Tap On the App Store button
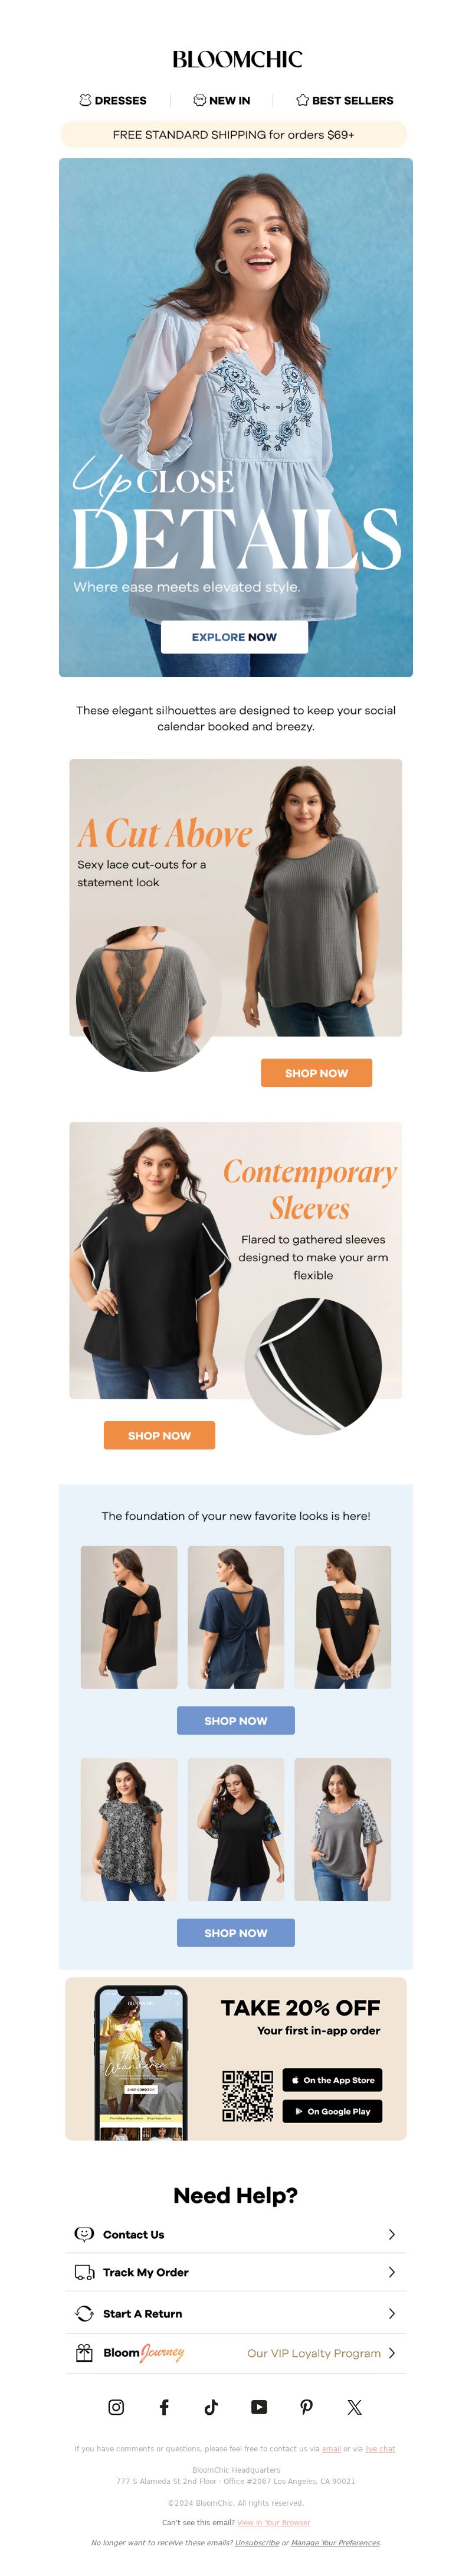This screenshot has height=2576, width=472. [332, 2079]
